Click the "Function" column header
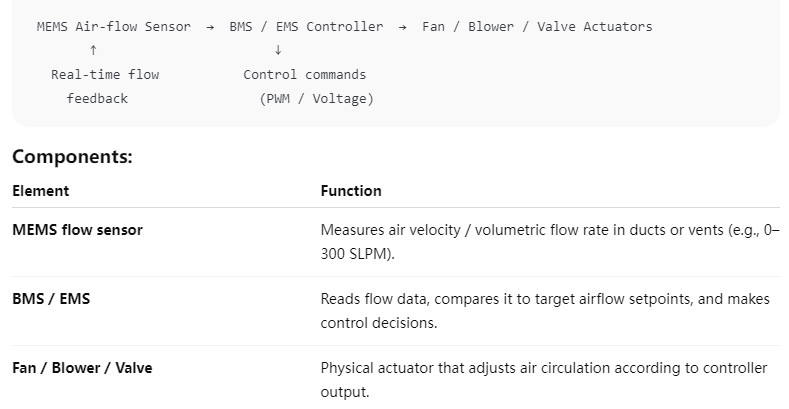The image size is (789, 409). click(351, 191)
